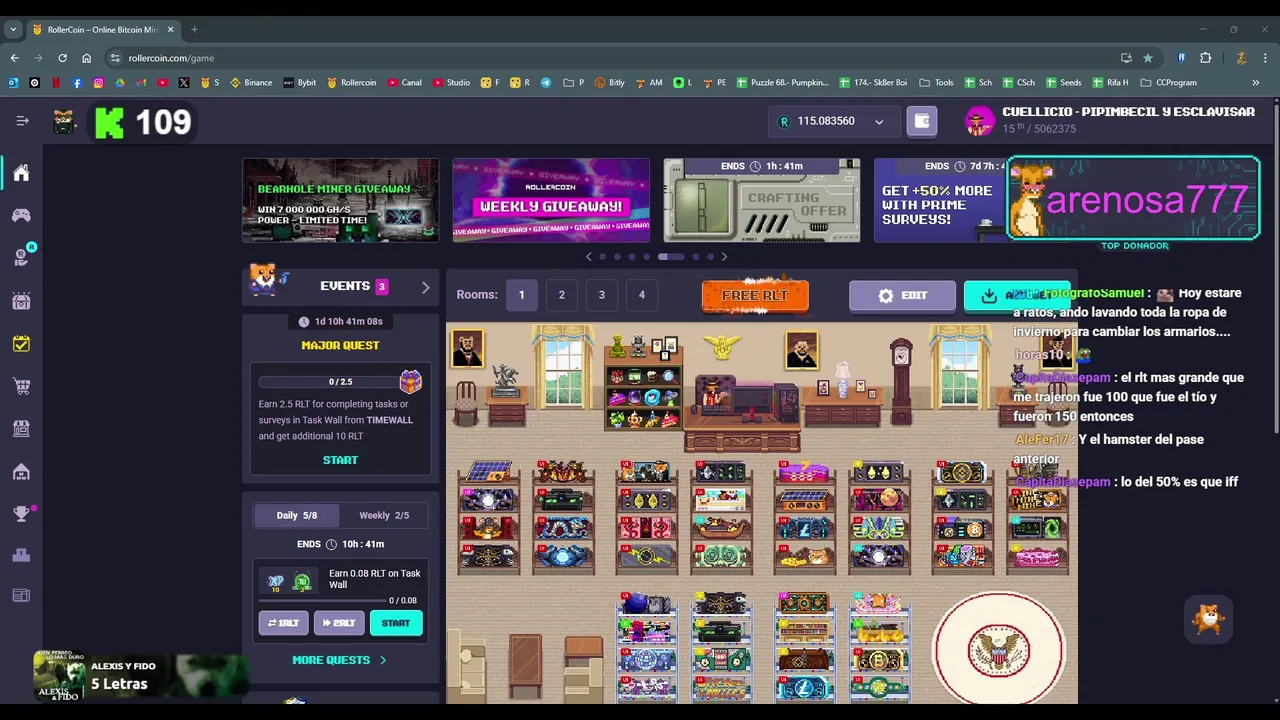Reload the page with browser refresh
The image size is (1280, 720).
[62, 58]
